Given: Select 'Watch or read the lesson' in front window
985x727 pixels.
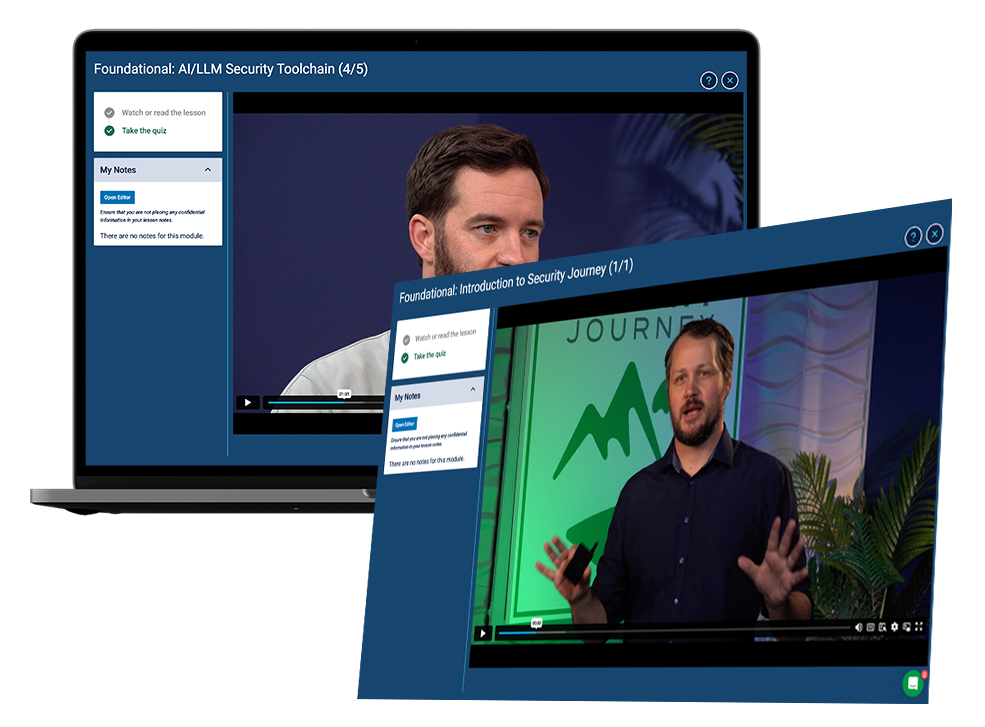Looking at the screenshot, I should [445, 335].
